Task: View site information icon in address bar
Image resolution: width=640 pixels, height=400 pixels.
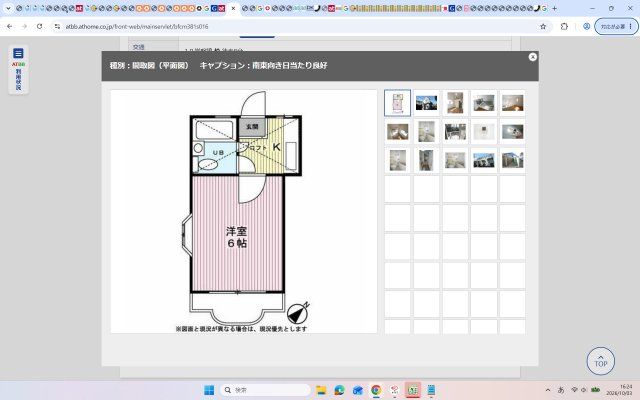Action: click(x=57, y=27)
